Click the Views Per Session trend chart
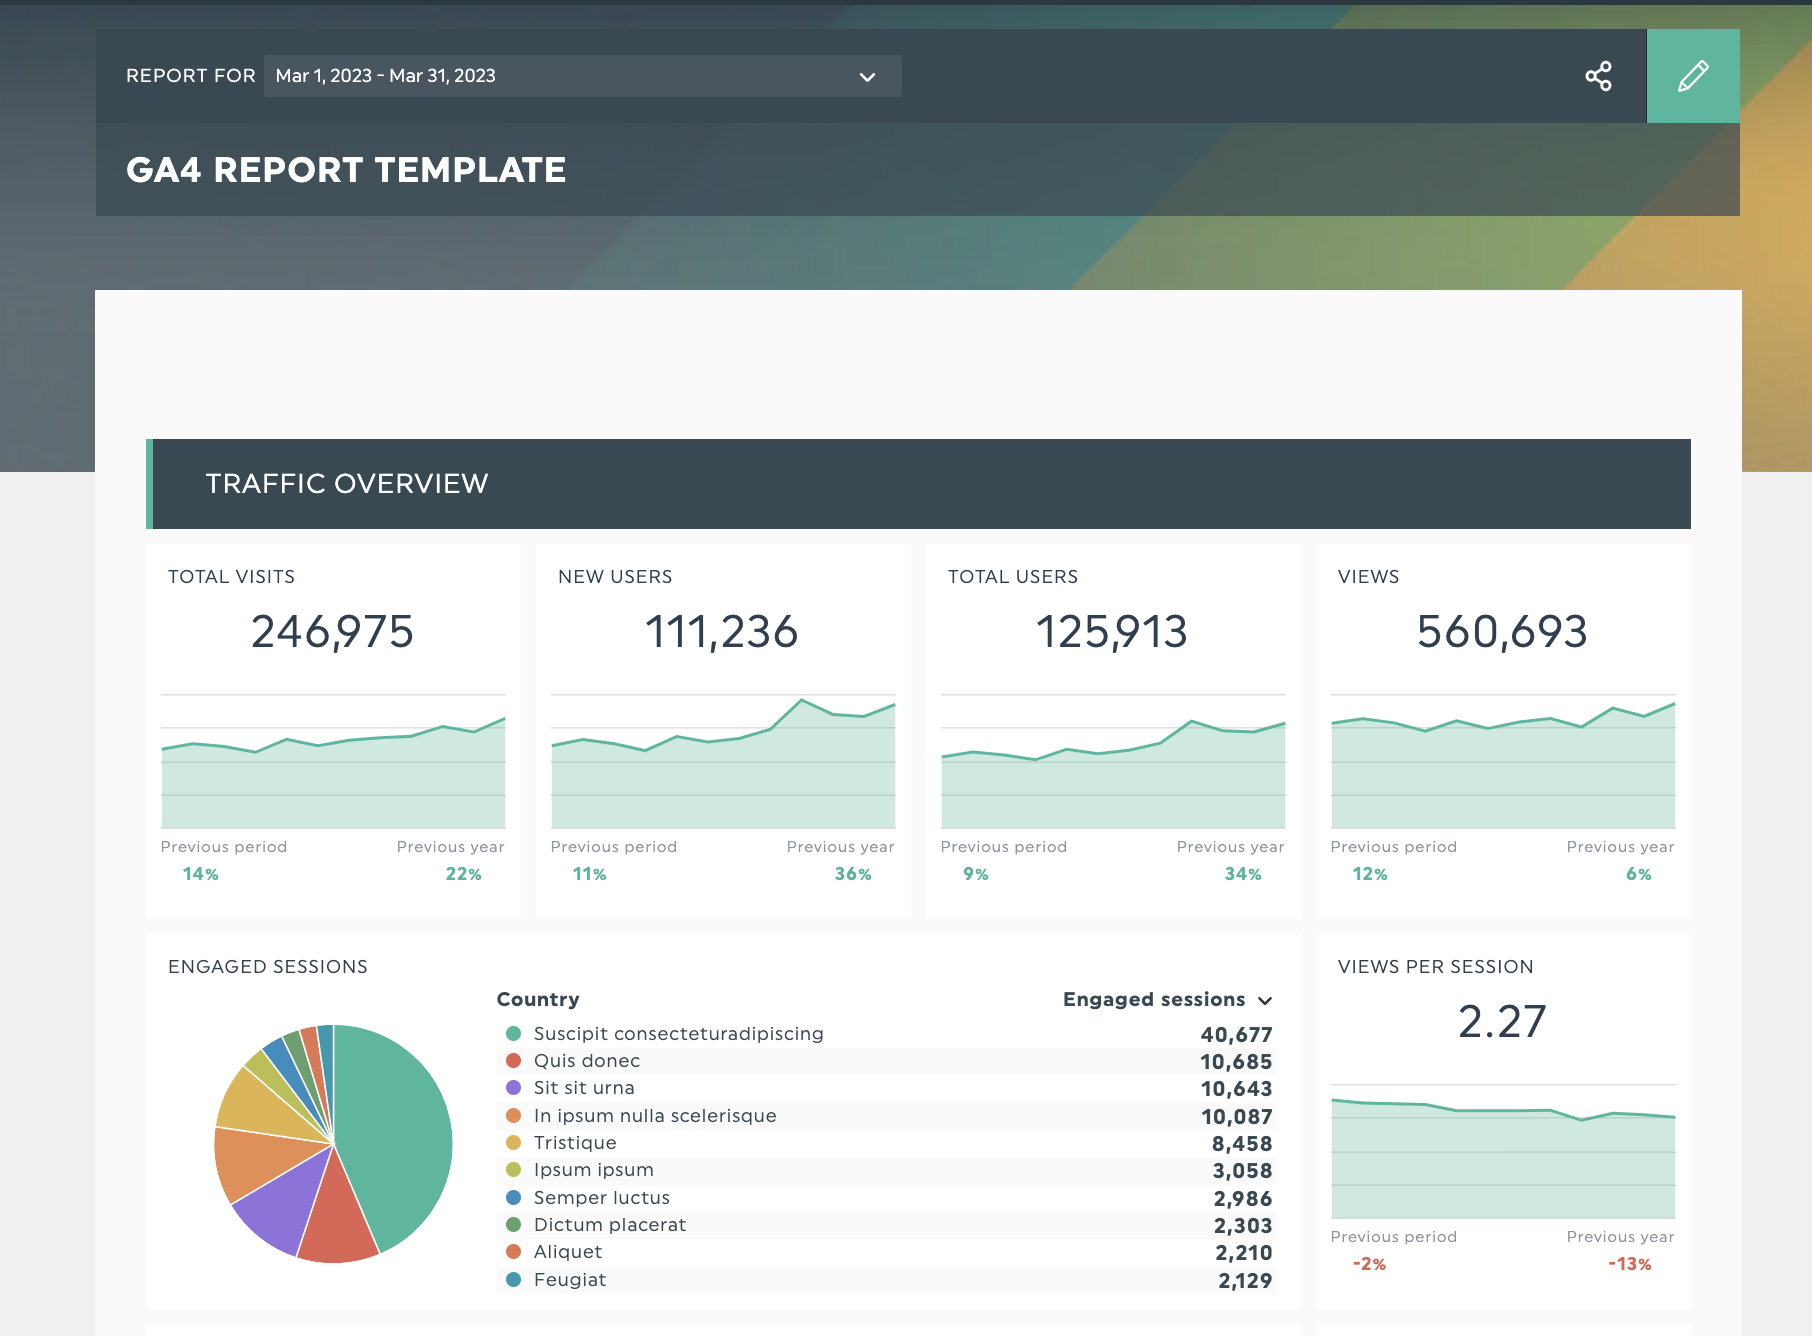This screenshot has width=1812, height=1336. point(1503,1151)
